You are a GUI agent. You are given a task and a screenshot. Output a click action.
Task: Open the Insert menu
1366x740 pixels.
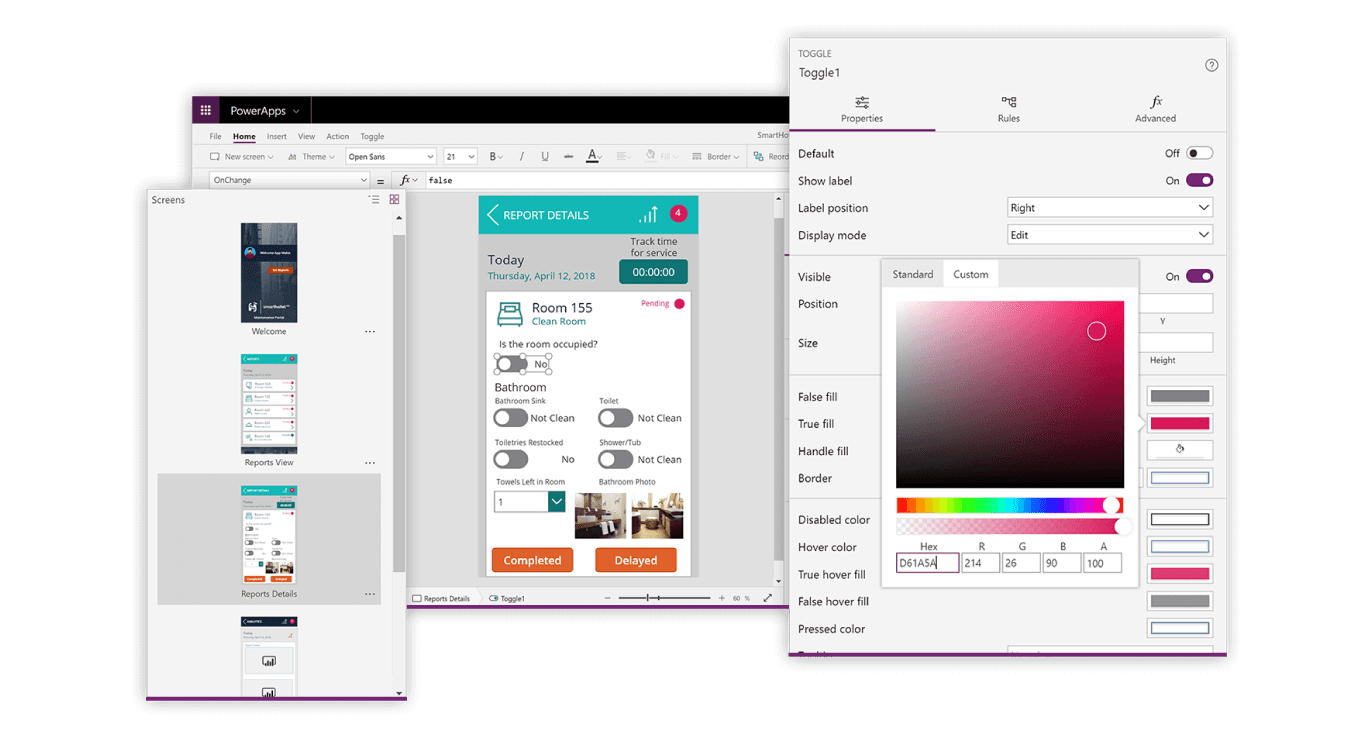[x=276, y=136]
